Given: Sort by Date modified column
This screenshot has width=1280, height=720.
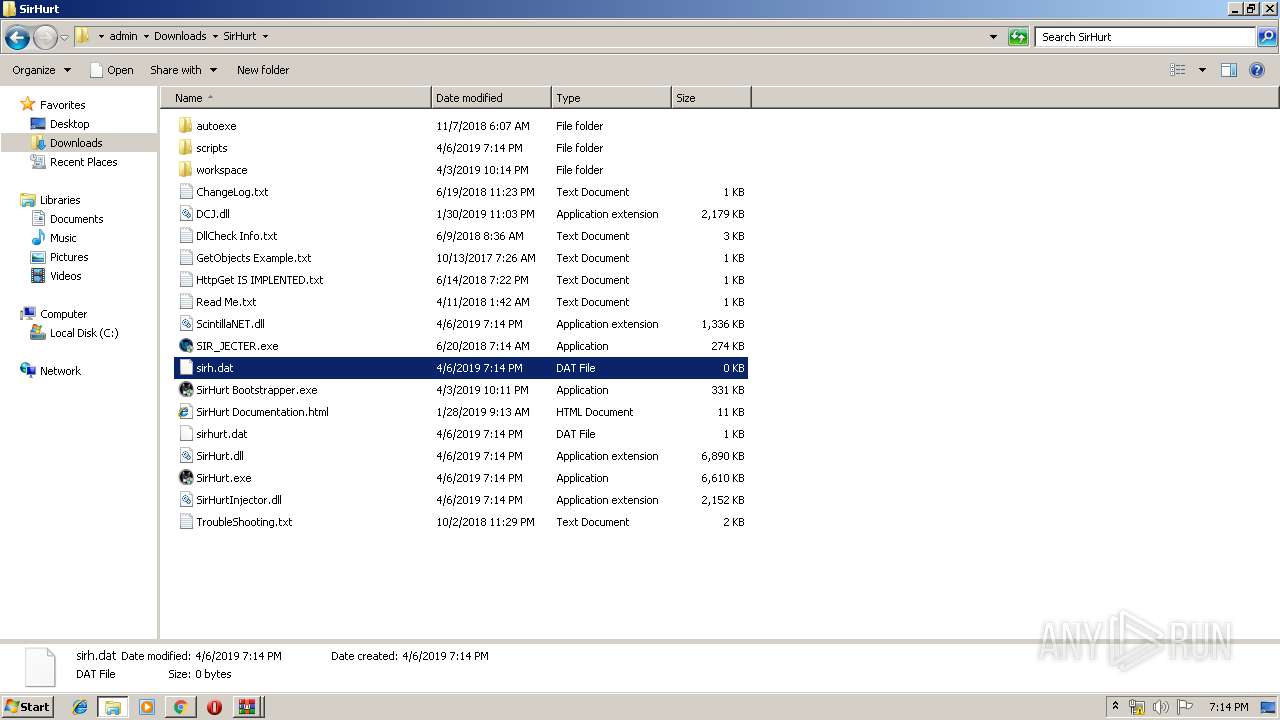Looking at the screenshot, I should pyautogui.click(x=491, y=98).
